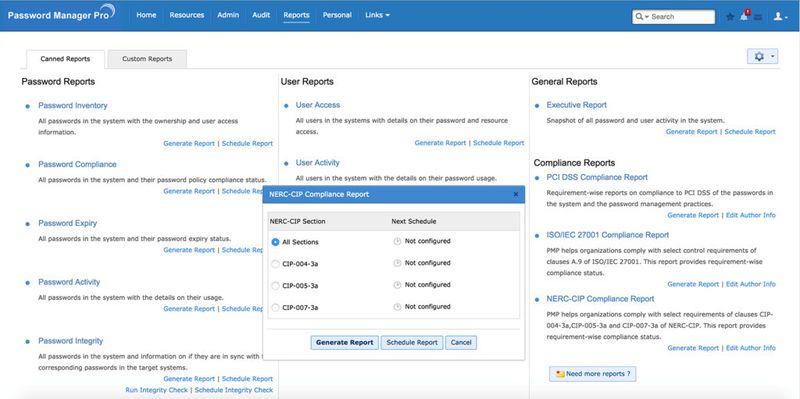This screenshot has width=800, height=399.
Task: Click Schedule Report under Password Integrity
Action: [x=247, y=379]
